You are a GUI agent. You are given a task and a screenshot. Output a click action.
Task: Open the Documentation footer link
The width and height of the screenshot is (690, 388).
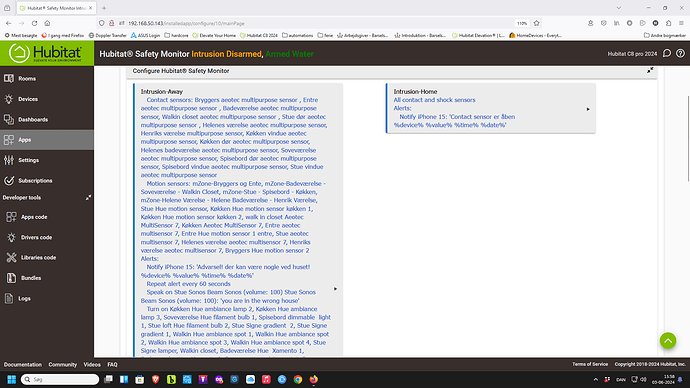(x=22, y=364)
